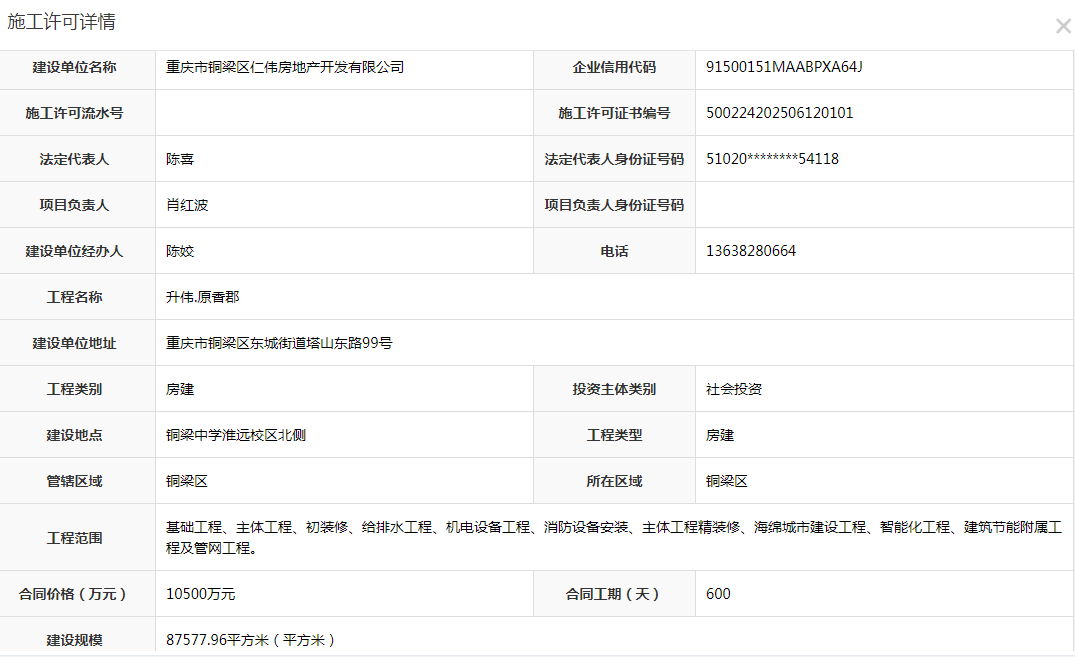Click the masked ID number 51020********54118

772,159
